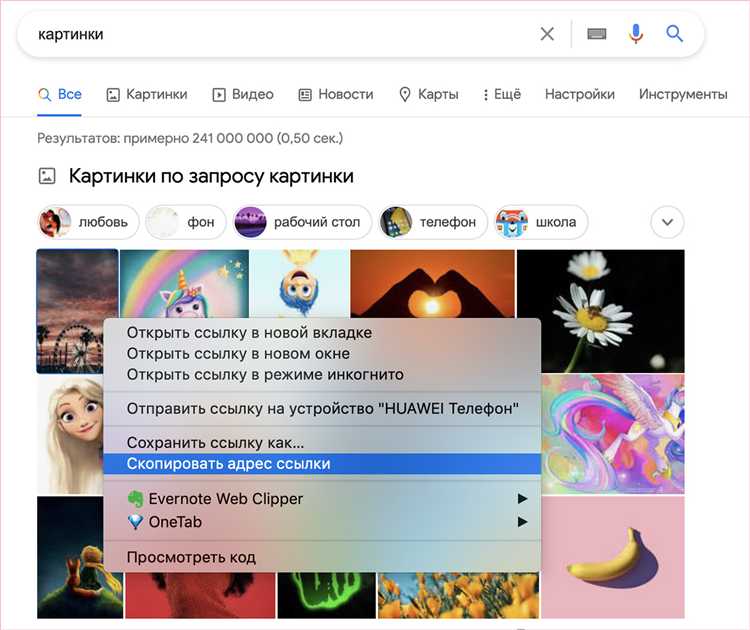Image resolution: width=750 pixels, height=630 pixels.
Task: Click the OneTab icon in context menu
Action: coord(136,521)
